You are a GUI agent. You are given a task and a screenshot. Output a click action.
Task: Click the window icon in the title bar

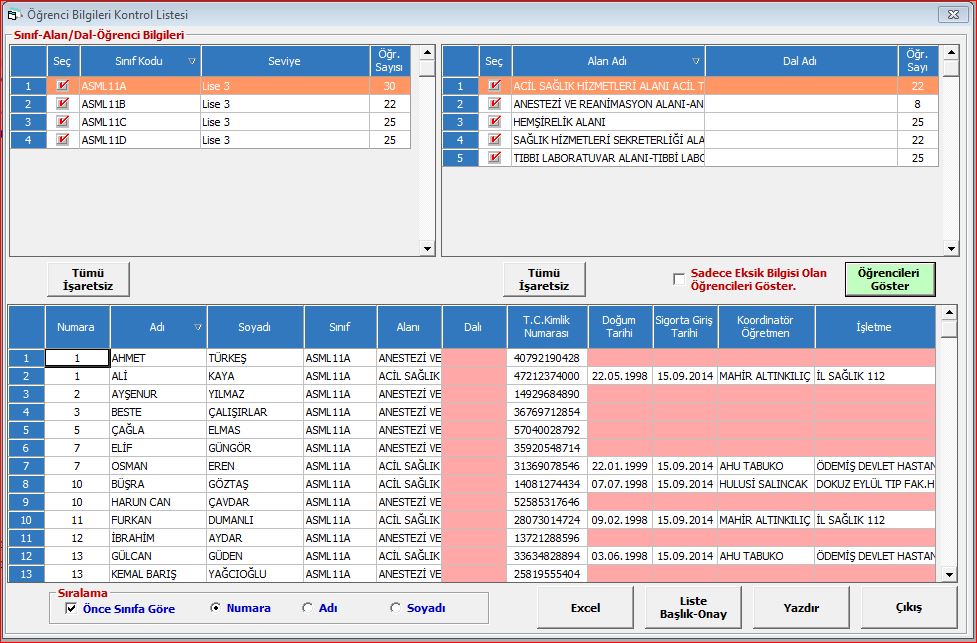coord(12,15)
